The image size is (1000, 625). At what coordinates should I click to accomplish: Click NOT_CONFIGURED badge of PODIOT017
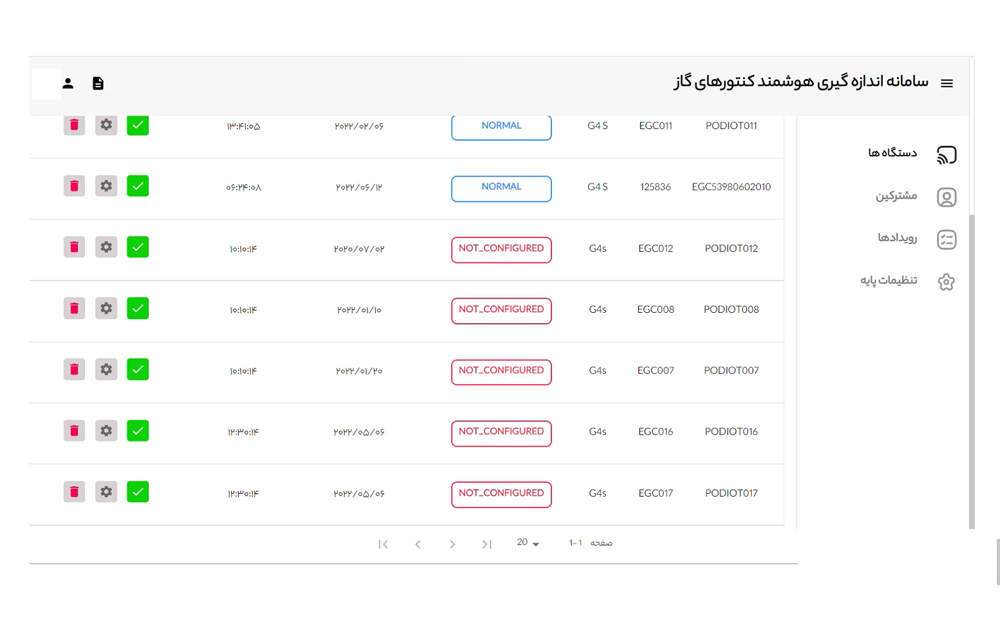tap(501, 495)
